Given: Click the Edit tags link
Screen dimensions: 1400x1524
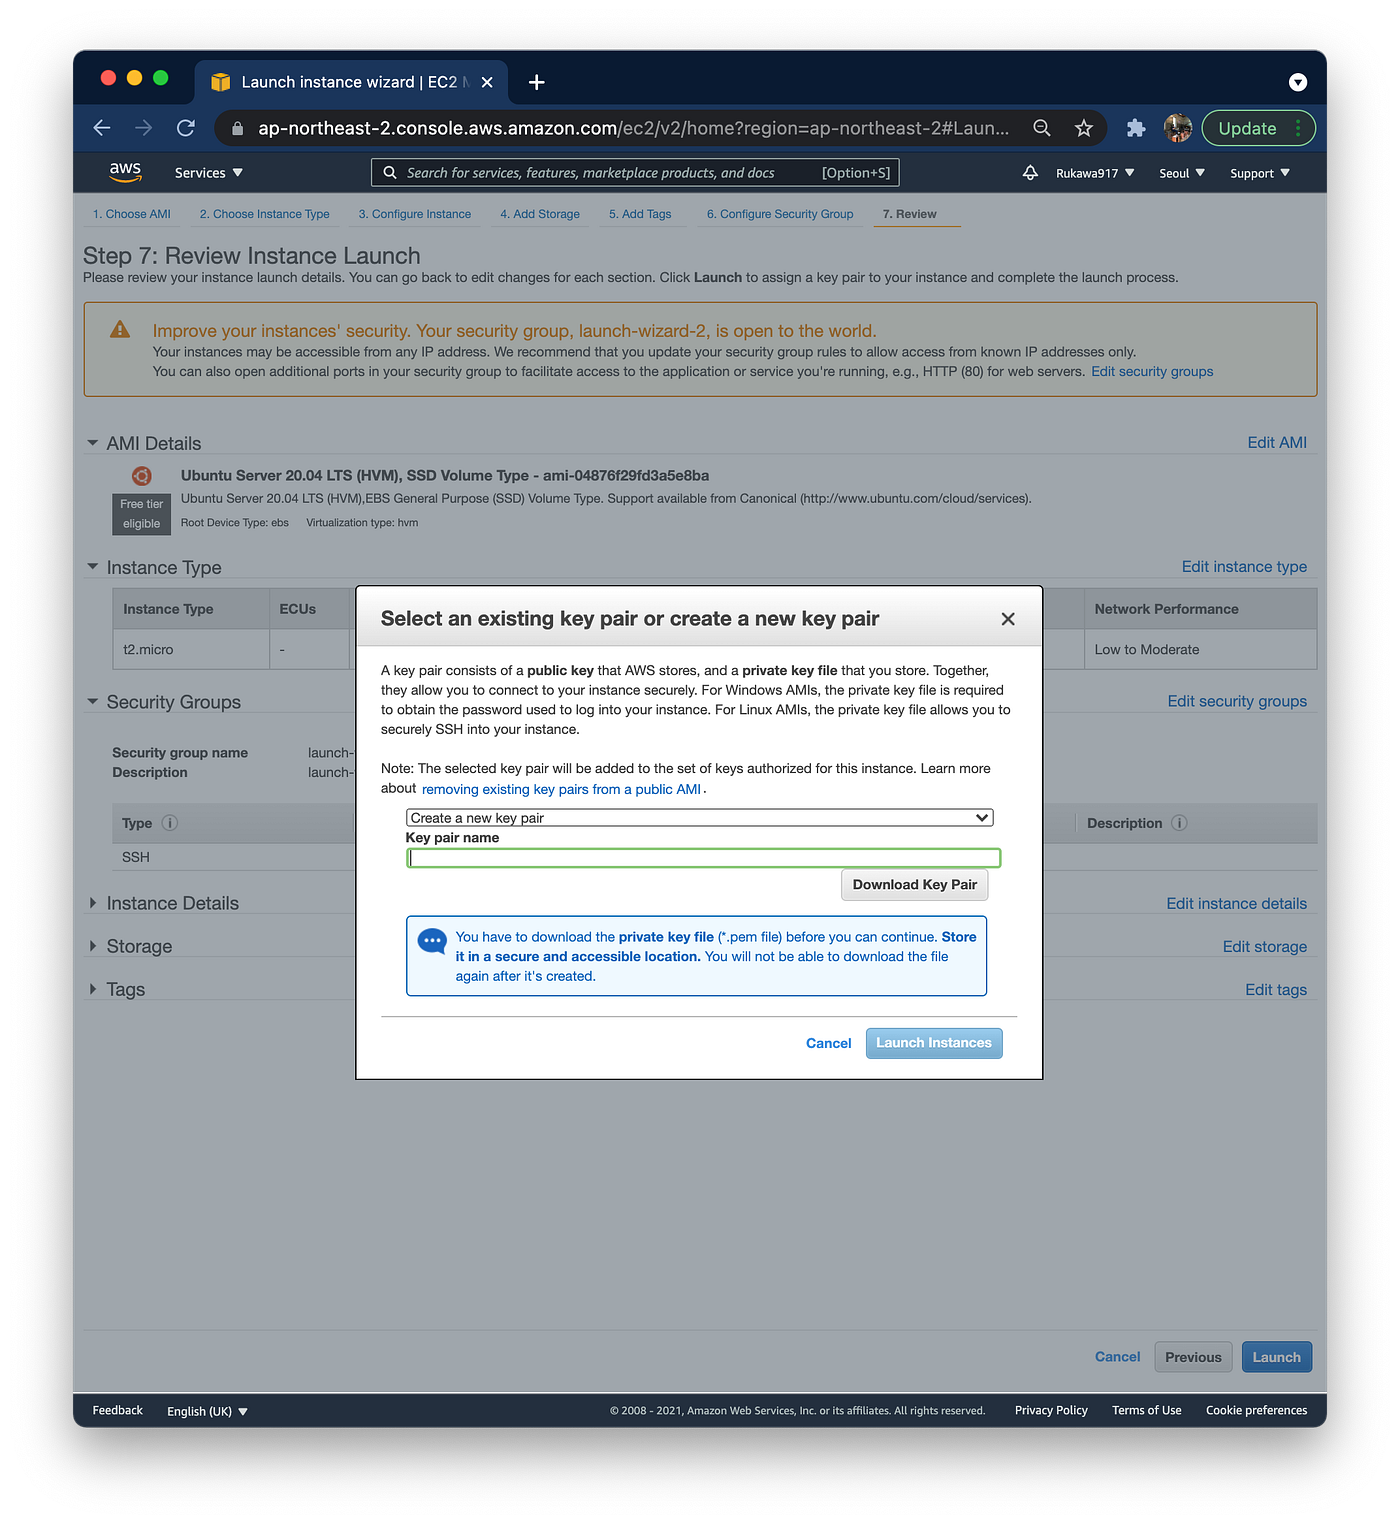Looking at the screenshot, I should [x=1276, y=989].
